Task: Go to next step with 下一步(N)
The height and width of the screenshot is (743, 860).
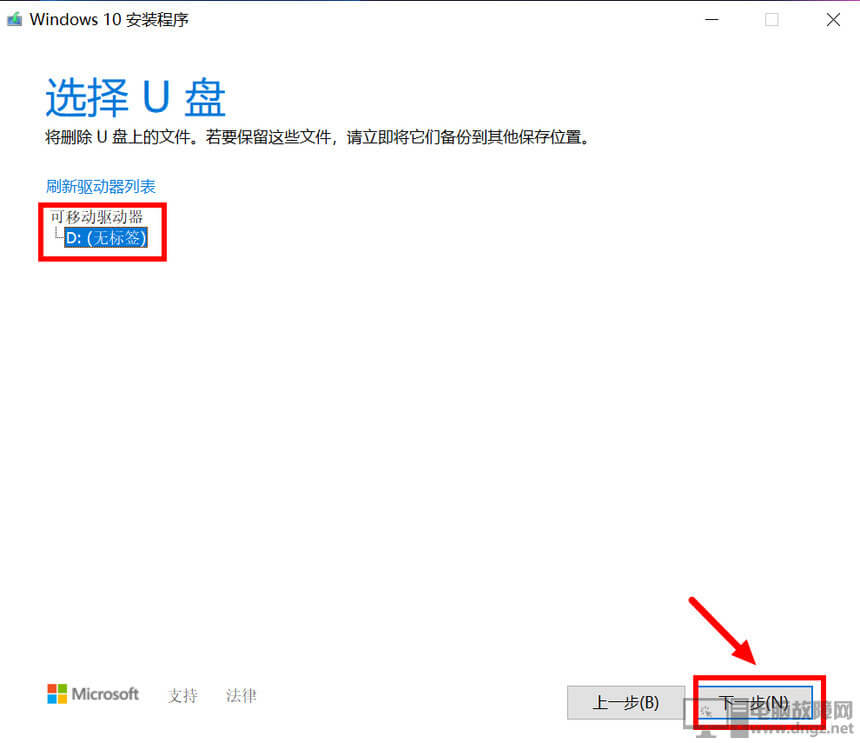Action: (754, 702)
